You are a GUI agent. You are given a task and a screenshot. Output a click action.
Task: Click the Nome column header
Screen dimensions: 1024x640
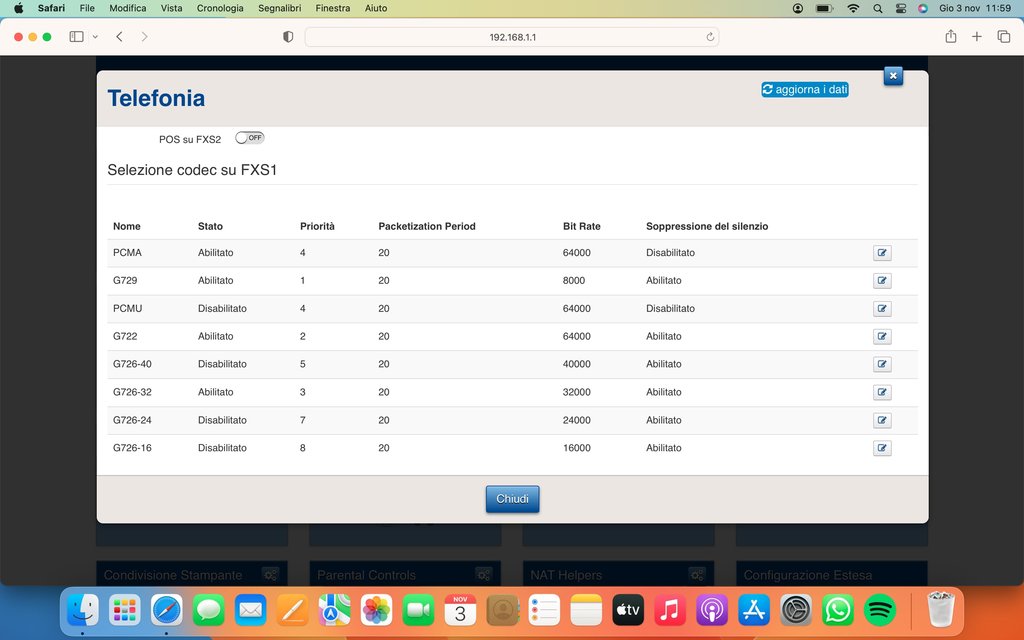pos(127,227)
